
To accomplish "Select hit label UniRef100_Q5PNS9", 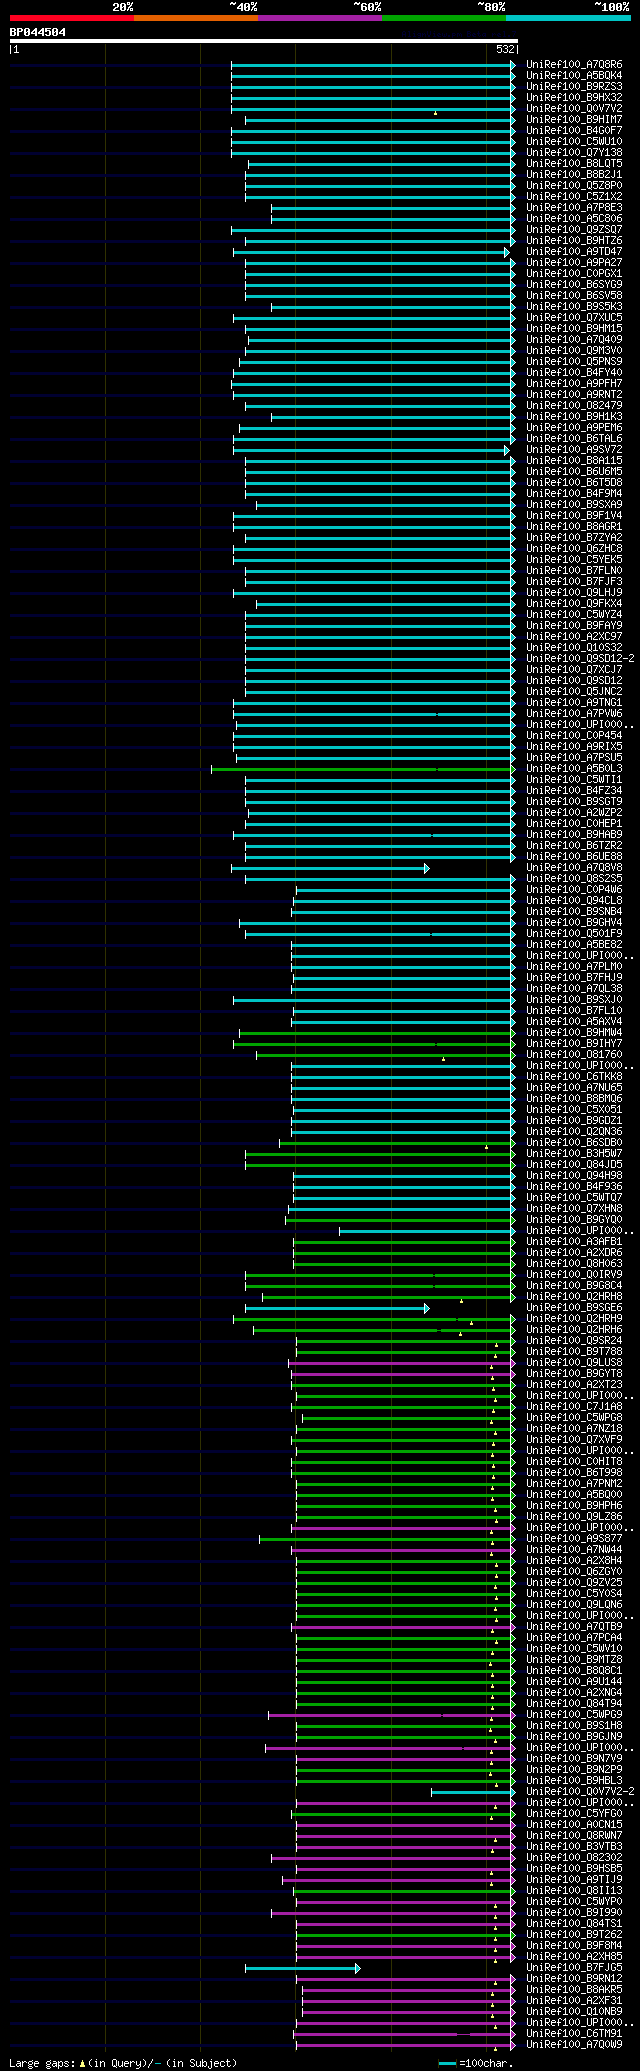I will 574,361.
